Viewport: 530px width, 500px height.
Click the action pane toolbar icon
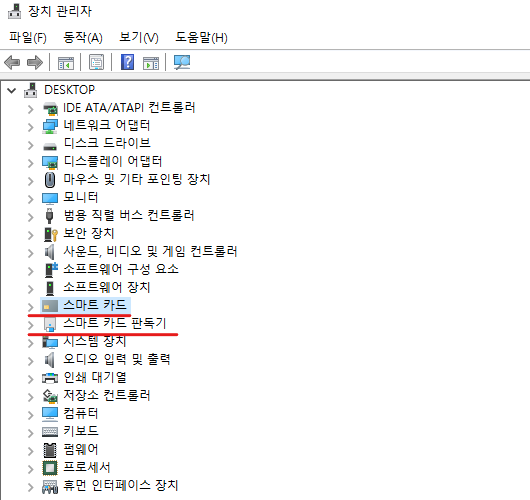pyautogui.click(x=151, y=63)
